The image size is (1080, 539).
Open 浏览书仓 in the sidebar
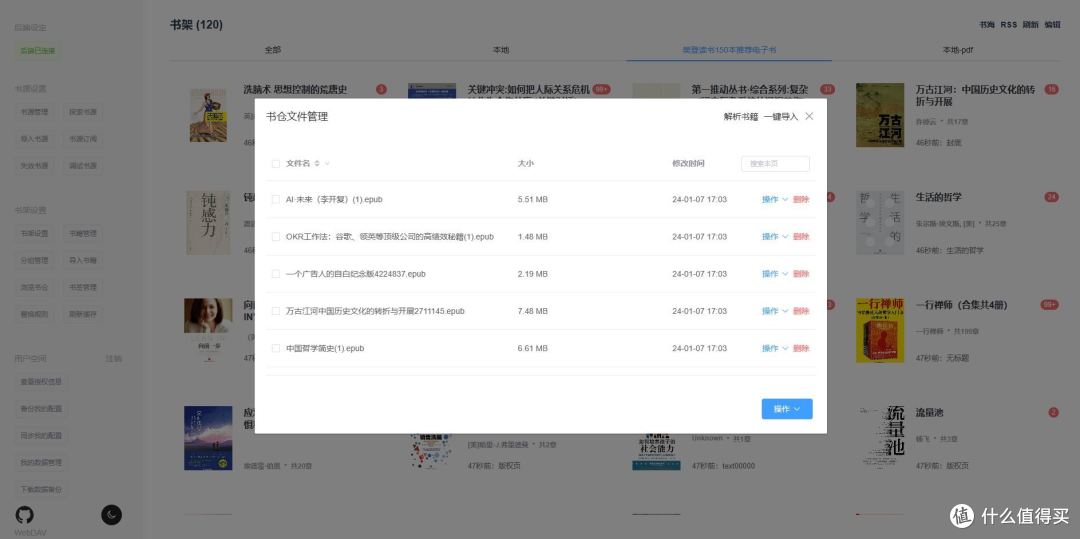click(34, 287)
